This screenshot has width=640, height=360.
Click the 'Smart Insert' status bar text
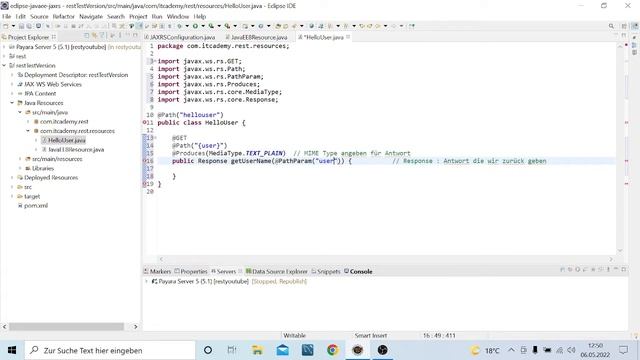click(371, 336)
